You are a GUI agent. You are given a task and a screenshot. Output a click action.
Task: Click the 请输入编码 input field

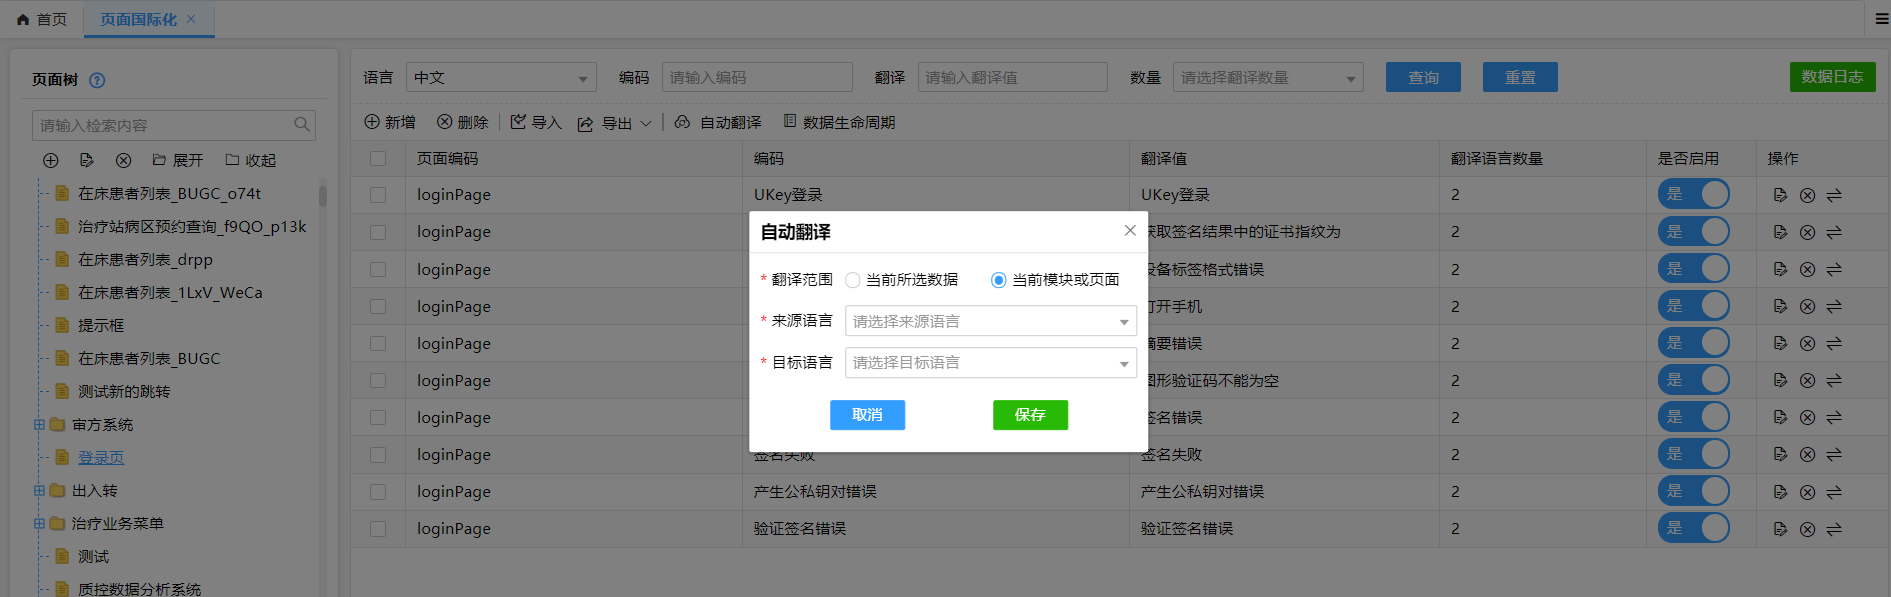click(756, 77)
